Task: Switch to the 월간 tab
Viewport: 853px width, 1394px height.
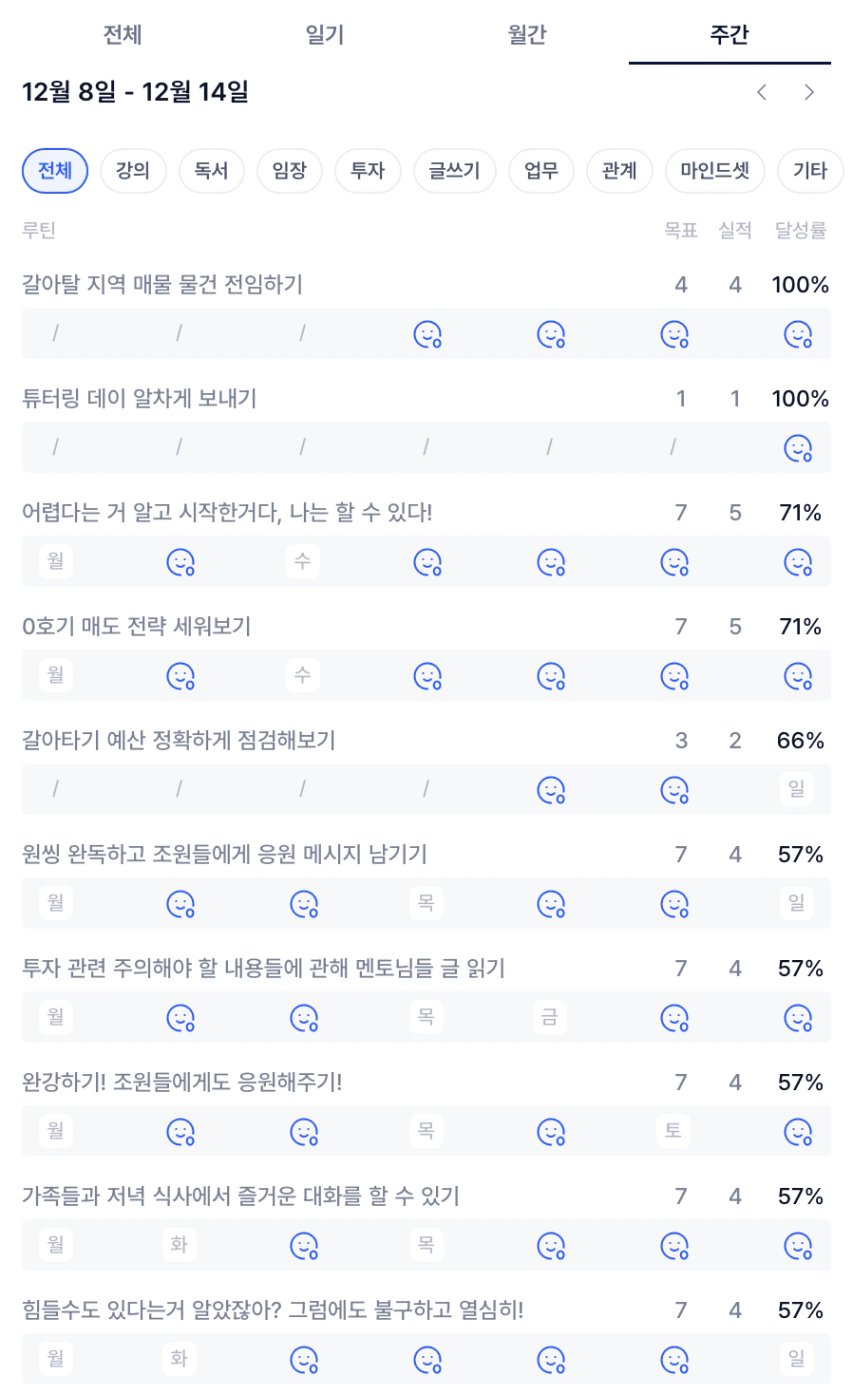Action: point(527,35)
